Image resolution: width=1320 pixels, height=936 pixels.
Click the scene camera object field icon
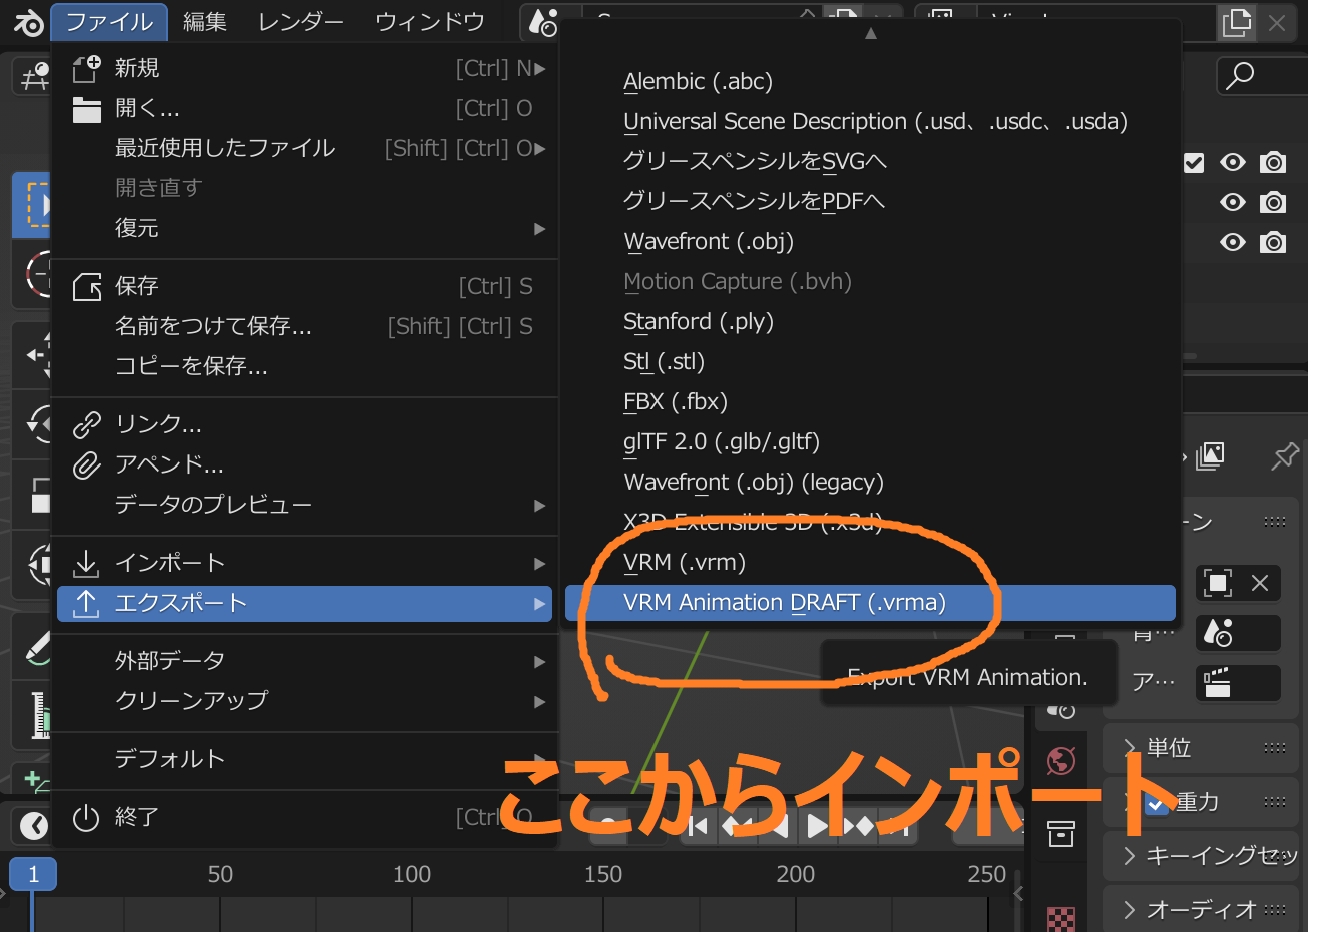click(1217, 583)
